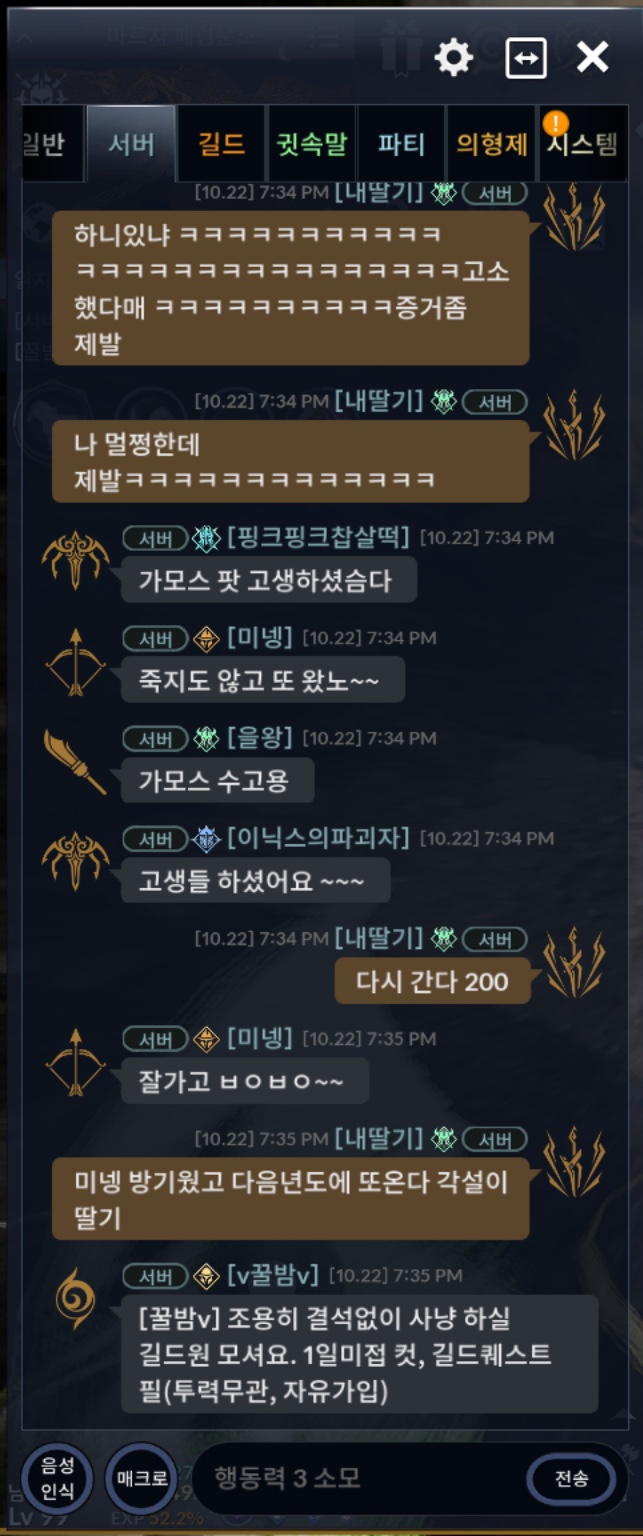Click the [v꿀밤v] guild recruitment message bubble
643x1536 pixels.
360,1354
